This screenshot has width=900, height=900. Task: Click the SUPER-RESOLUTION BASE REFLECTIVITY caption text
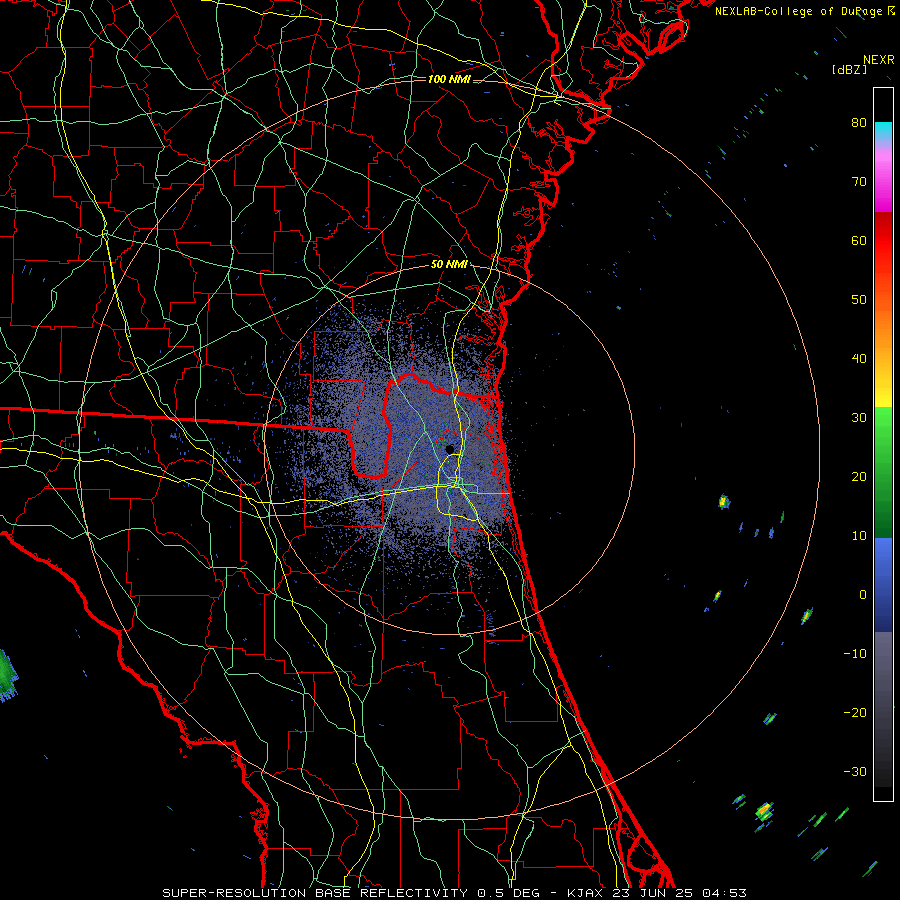click(x=315, y=893)
